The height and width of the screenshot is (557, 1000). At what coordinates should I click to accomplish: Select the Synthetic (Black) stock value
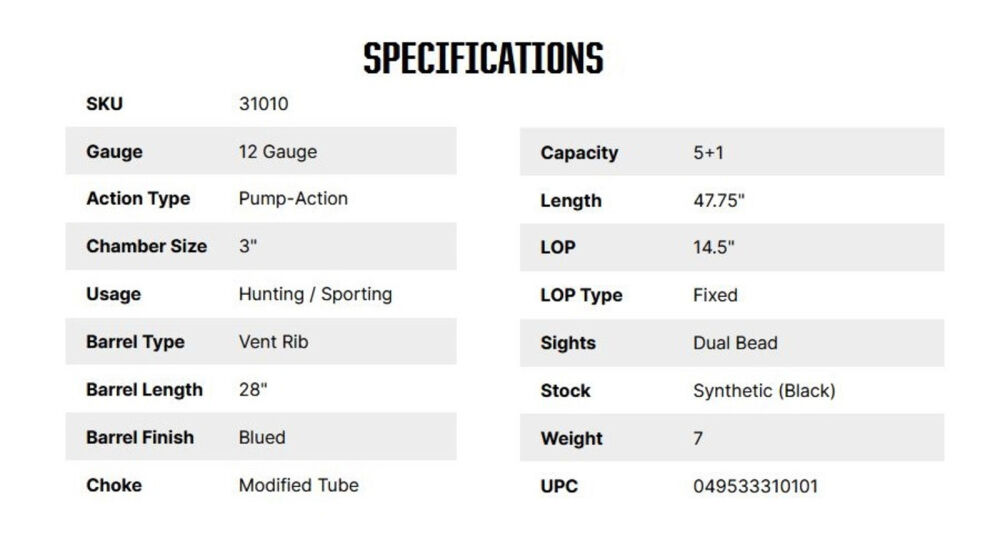764,390
